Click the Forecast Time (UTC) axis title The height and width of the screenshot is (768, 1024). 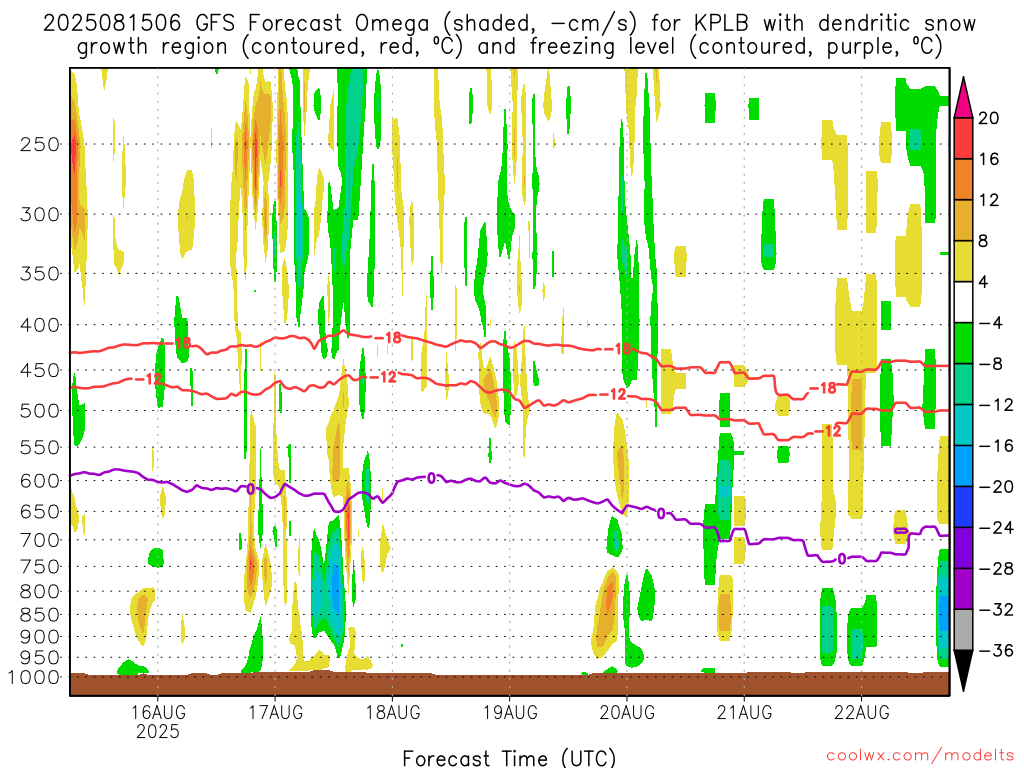(x=509, y=758)
